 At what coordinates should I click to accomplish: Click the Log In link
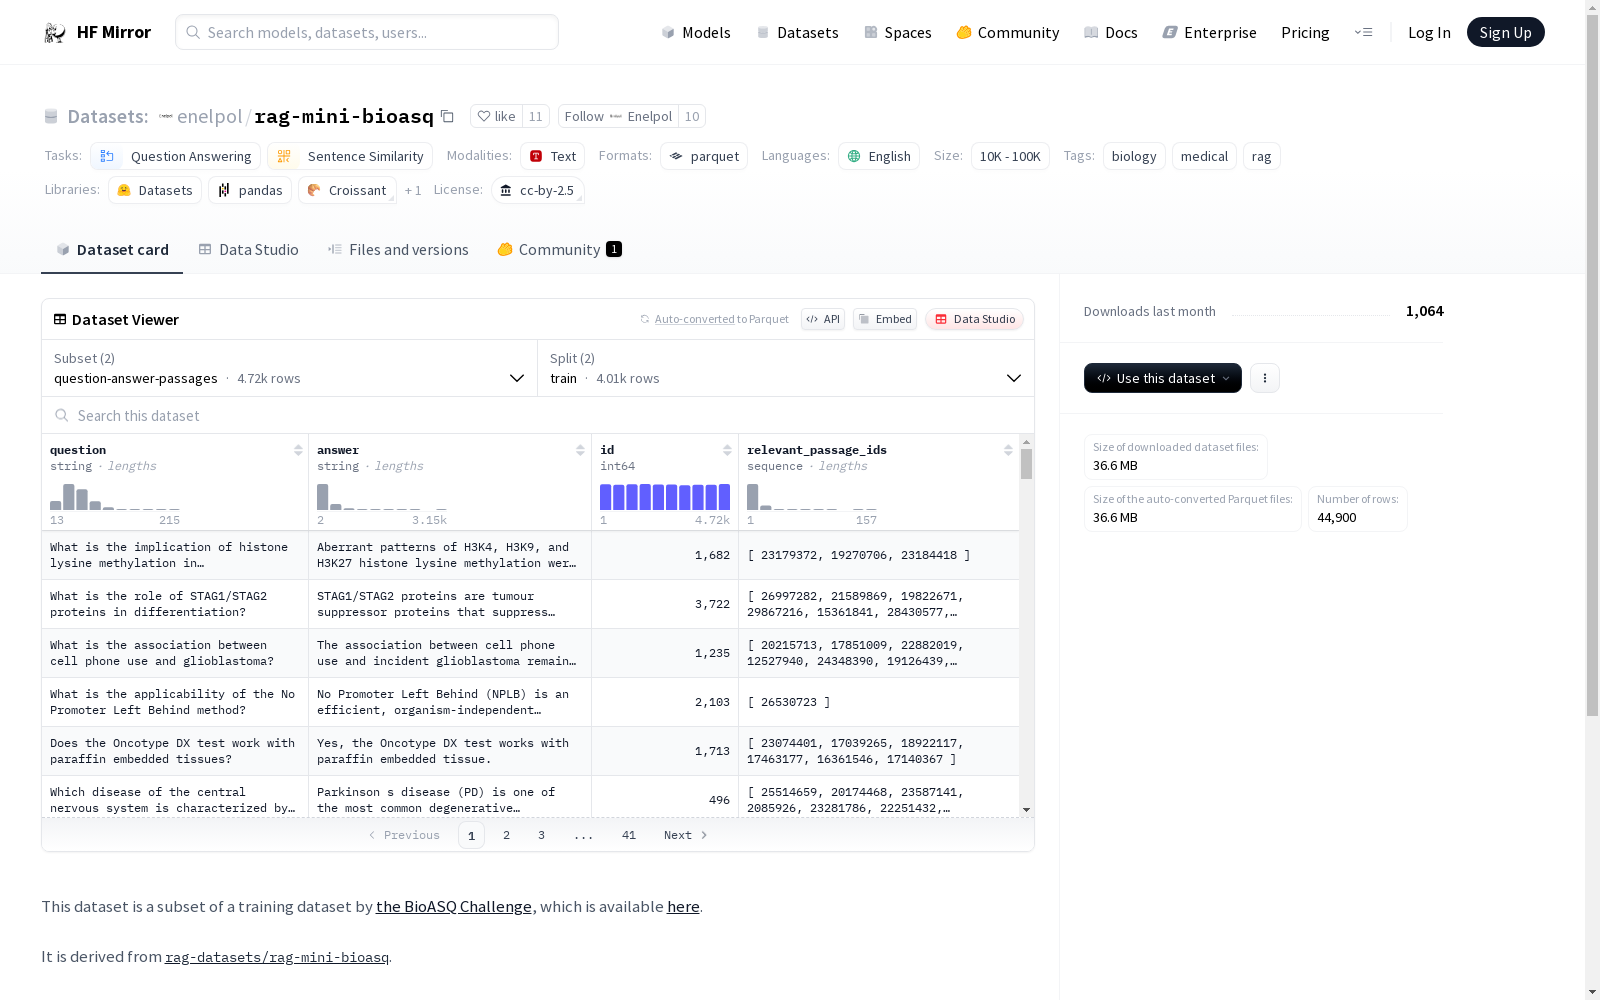1429,32
